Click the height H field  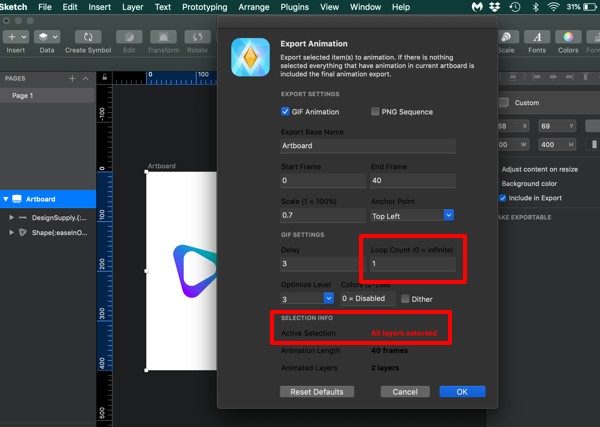pos(557,145)
